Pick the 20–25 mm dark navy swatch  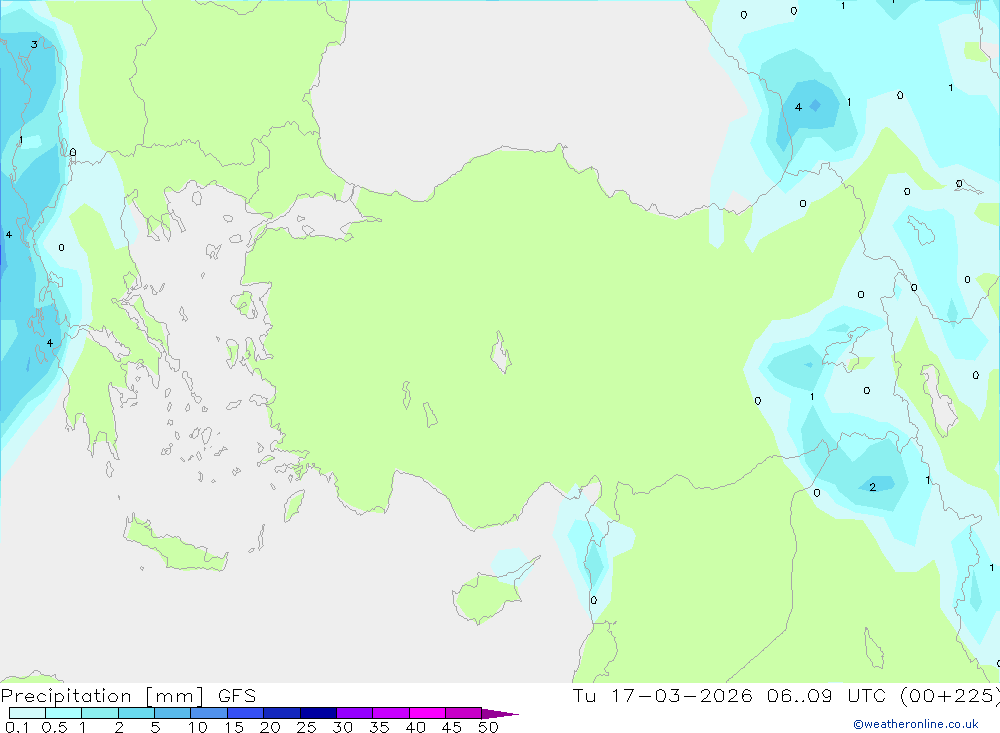[x=281, y=713]
